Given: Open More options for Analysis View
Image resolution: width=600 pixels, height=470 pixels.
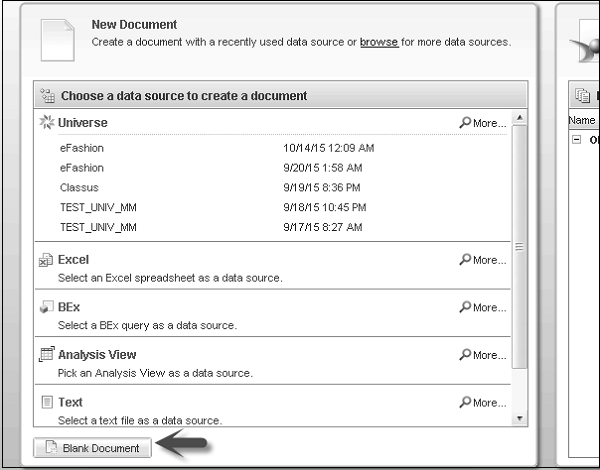Looking at the screenshot, I should [x=483, y=355].
